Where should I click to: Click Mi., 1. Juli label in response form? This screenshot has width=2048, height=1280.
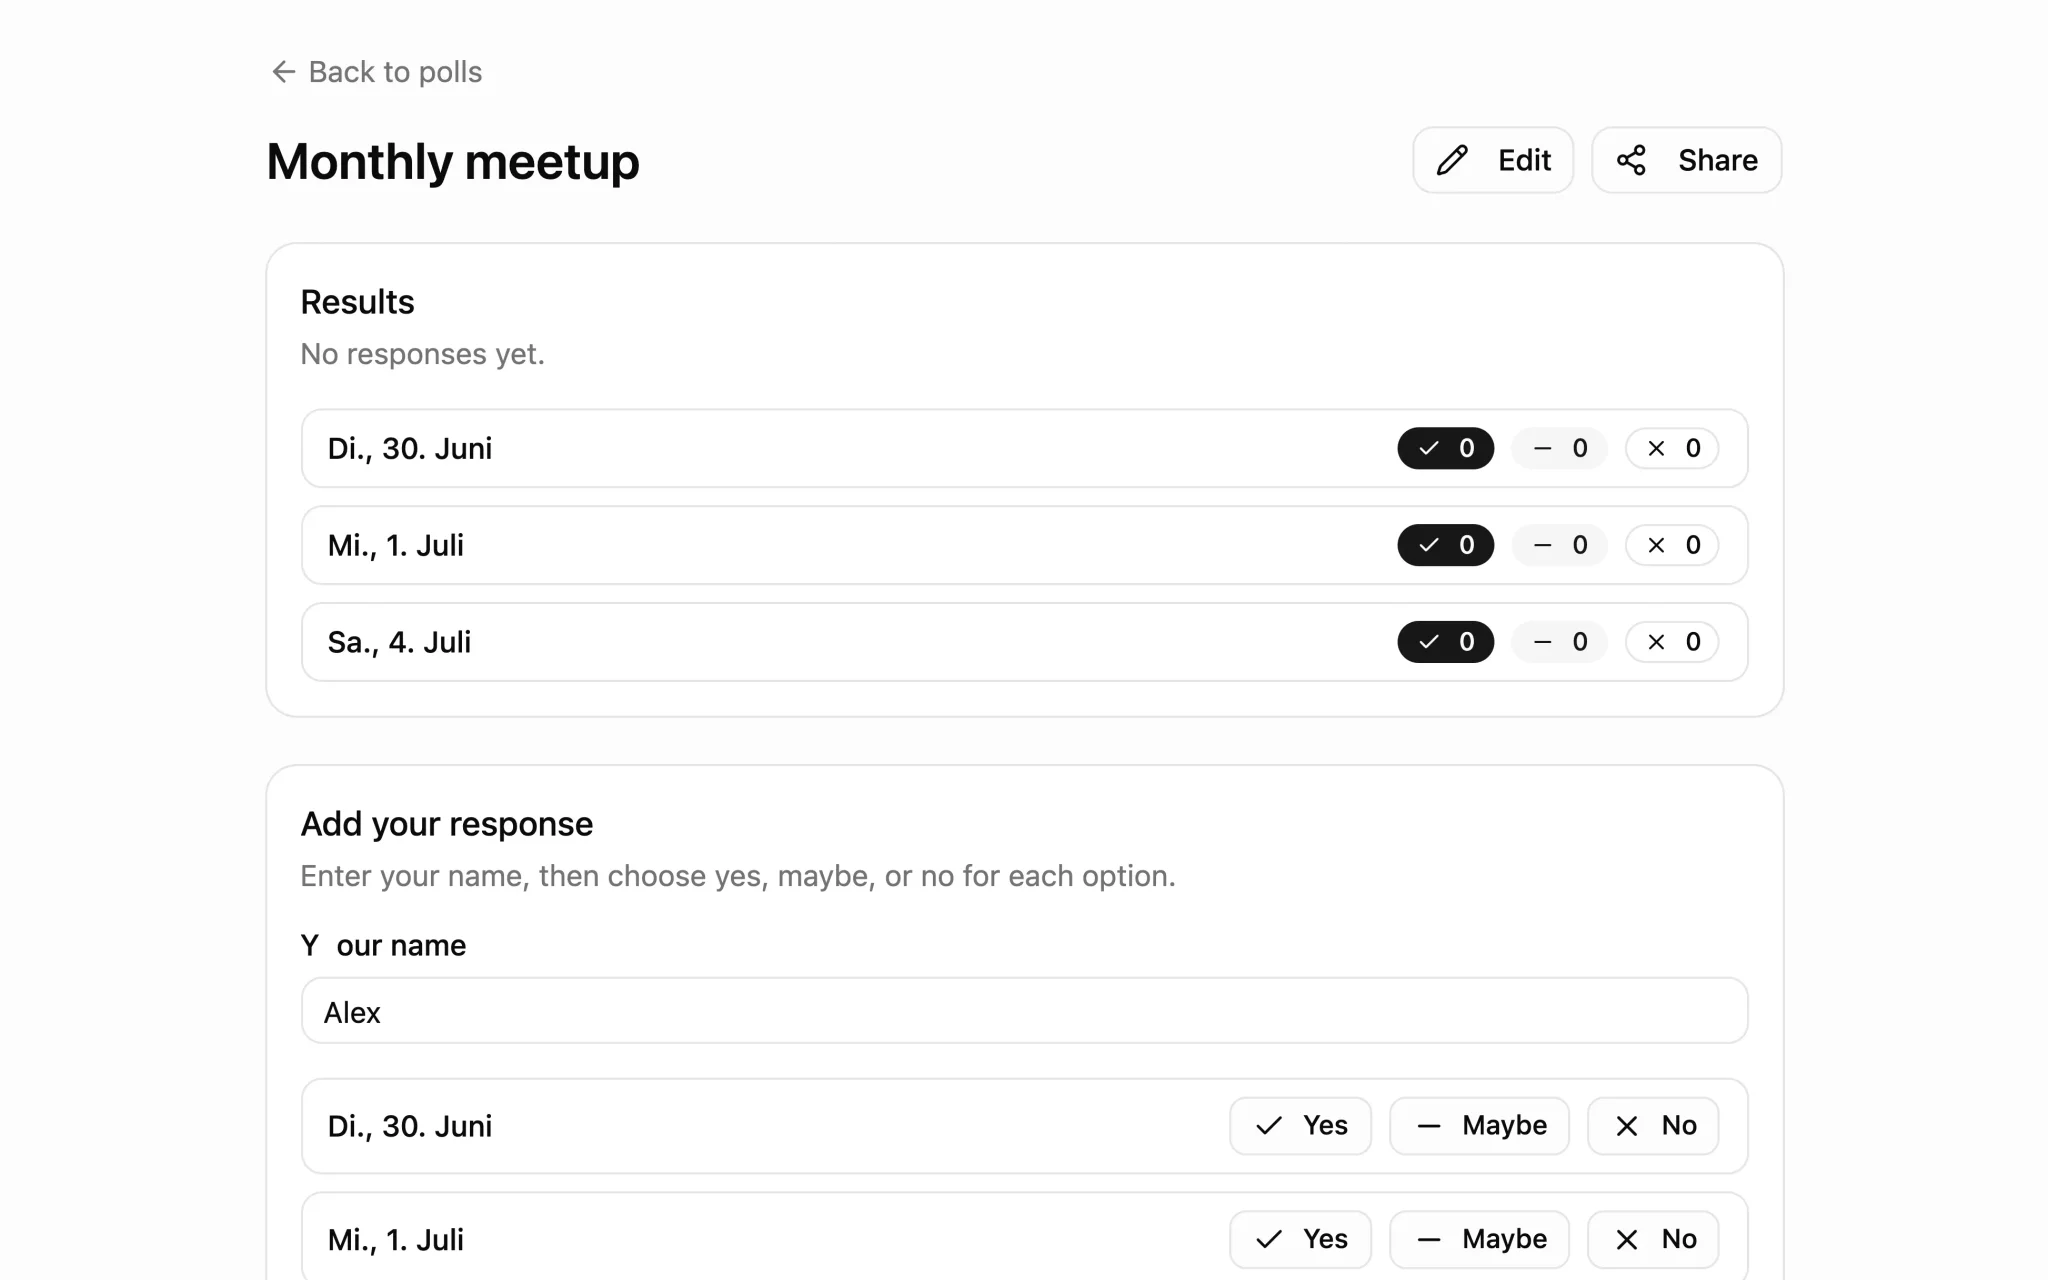396,1241
